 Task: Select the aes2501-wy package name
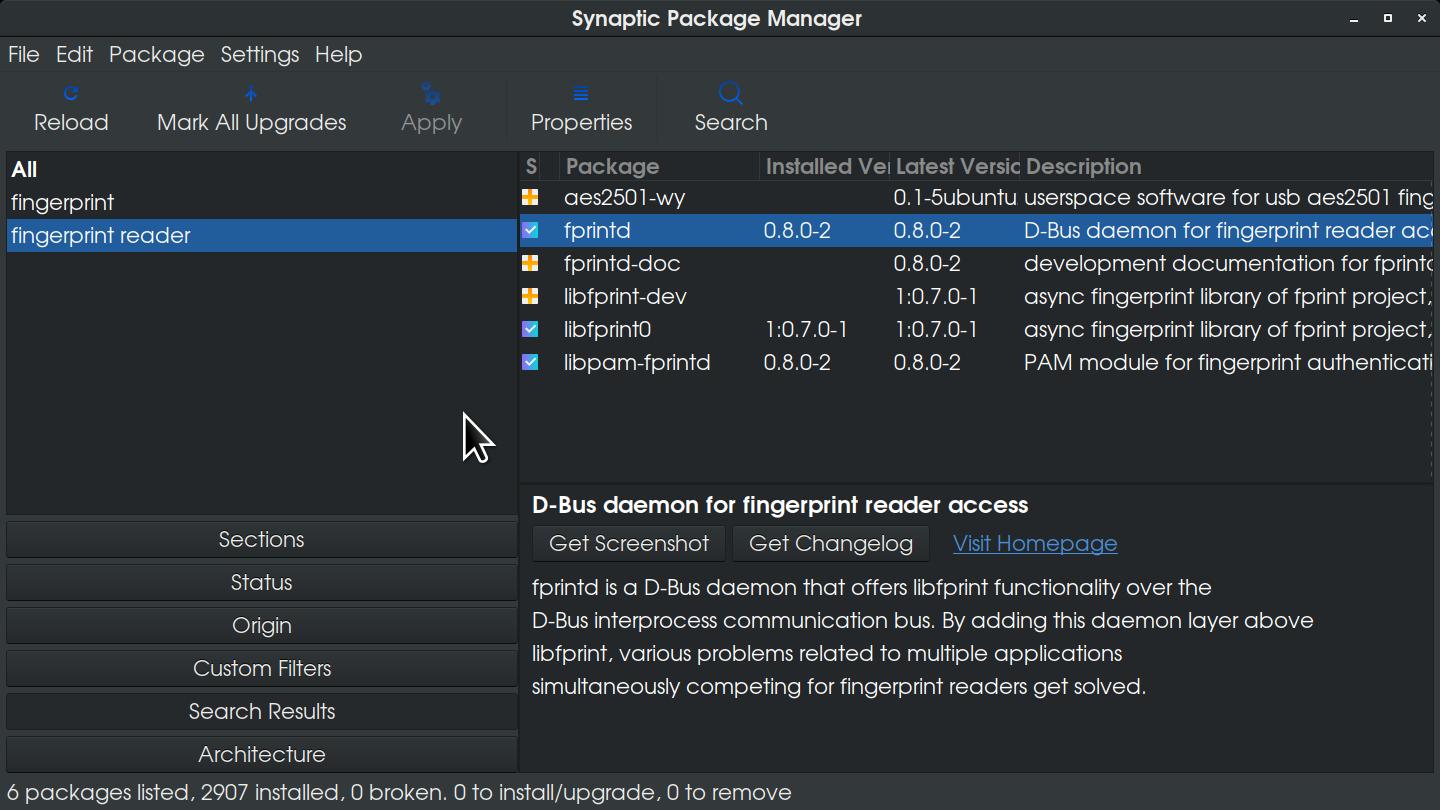click(624, 197)
